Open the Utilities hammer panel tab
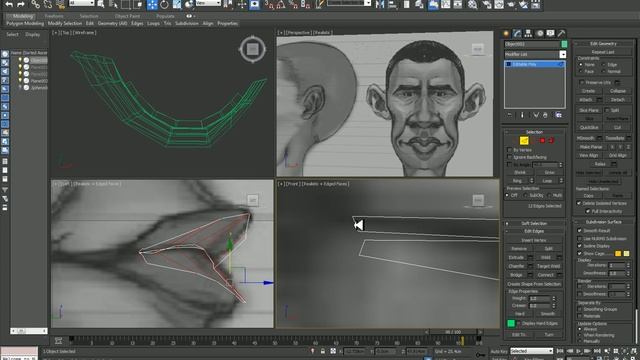 point(562,33)
